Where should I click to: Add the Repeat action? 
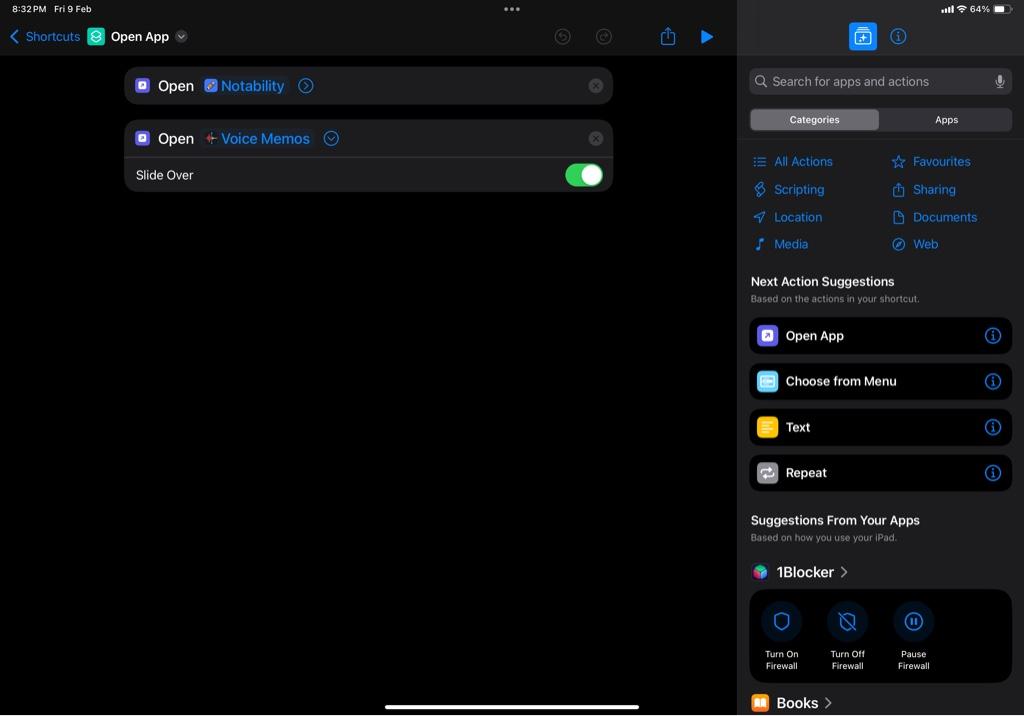coord(880,473)
